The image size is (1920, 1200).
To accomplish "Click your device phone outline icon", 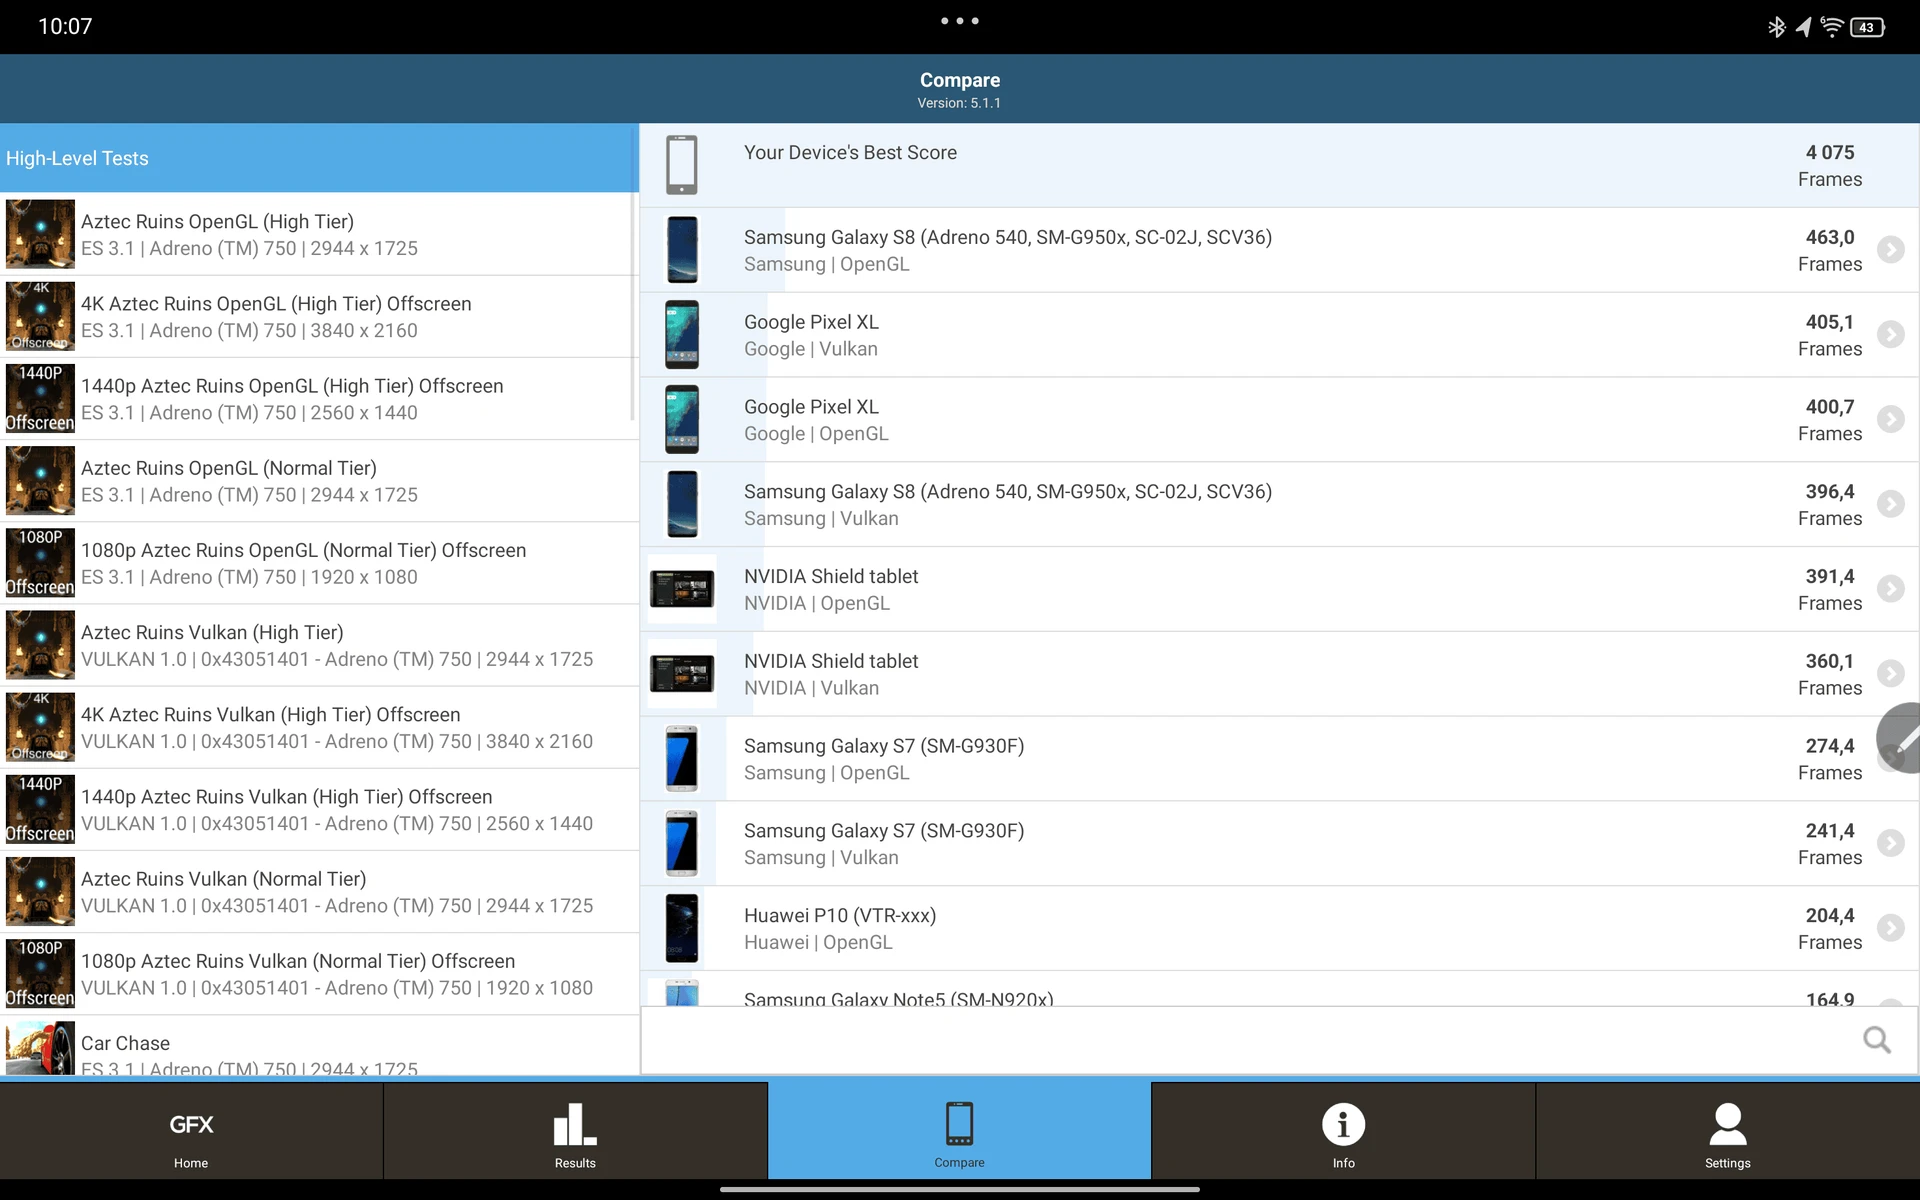I will click(682, 165).
